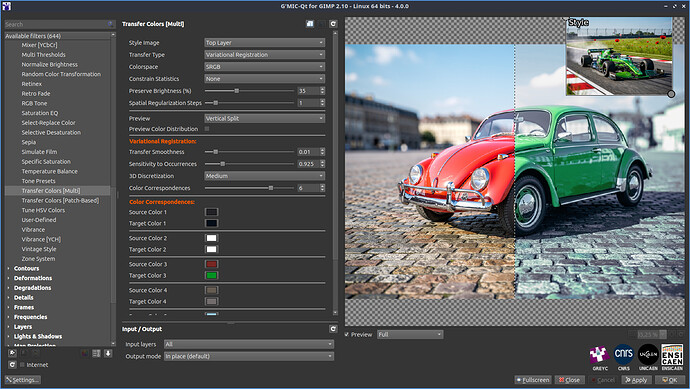This screenshot has width=690, height=389.
Task: Toggle the Preview checkbox under image
Action: pos(347,334)
